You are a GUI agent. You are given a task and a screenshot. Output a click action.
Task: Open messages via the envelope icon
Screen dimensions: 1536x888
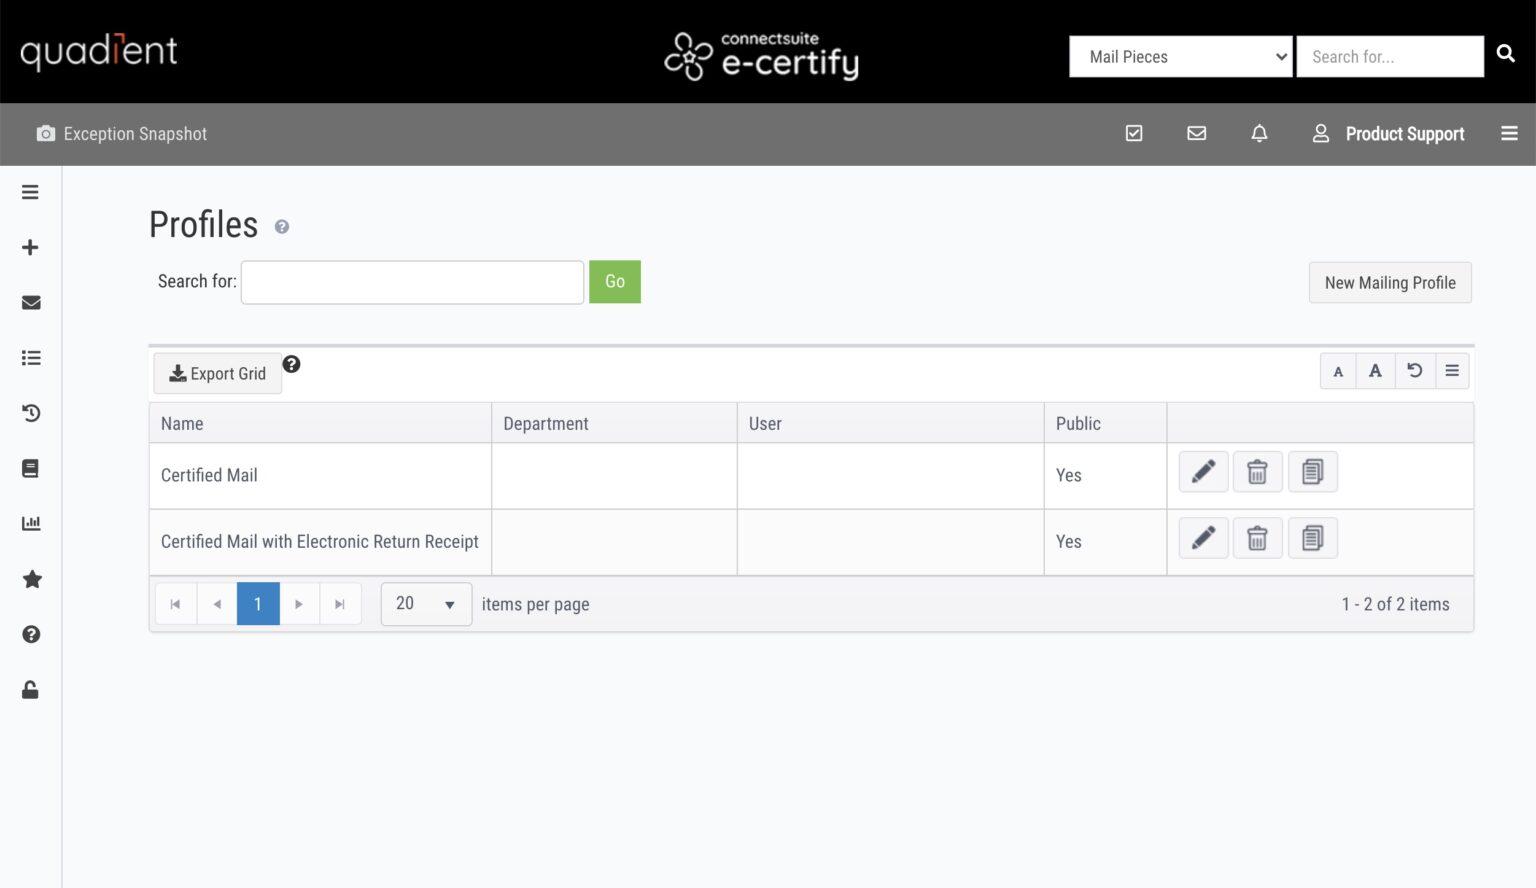tap(1196, 133)
